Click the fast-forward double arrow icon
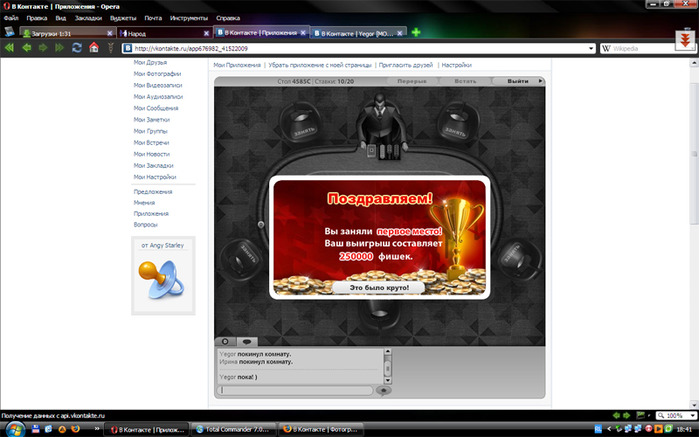 pyautogui.click(x=59, y=48)
